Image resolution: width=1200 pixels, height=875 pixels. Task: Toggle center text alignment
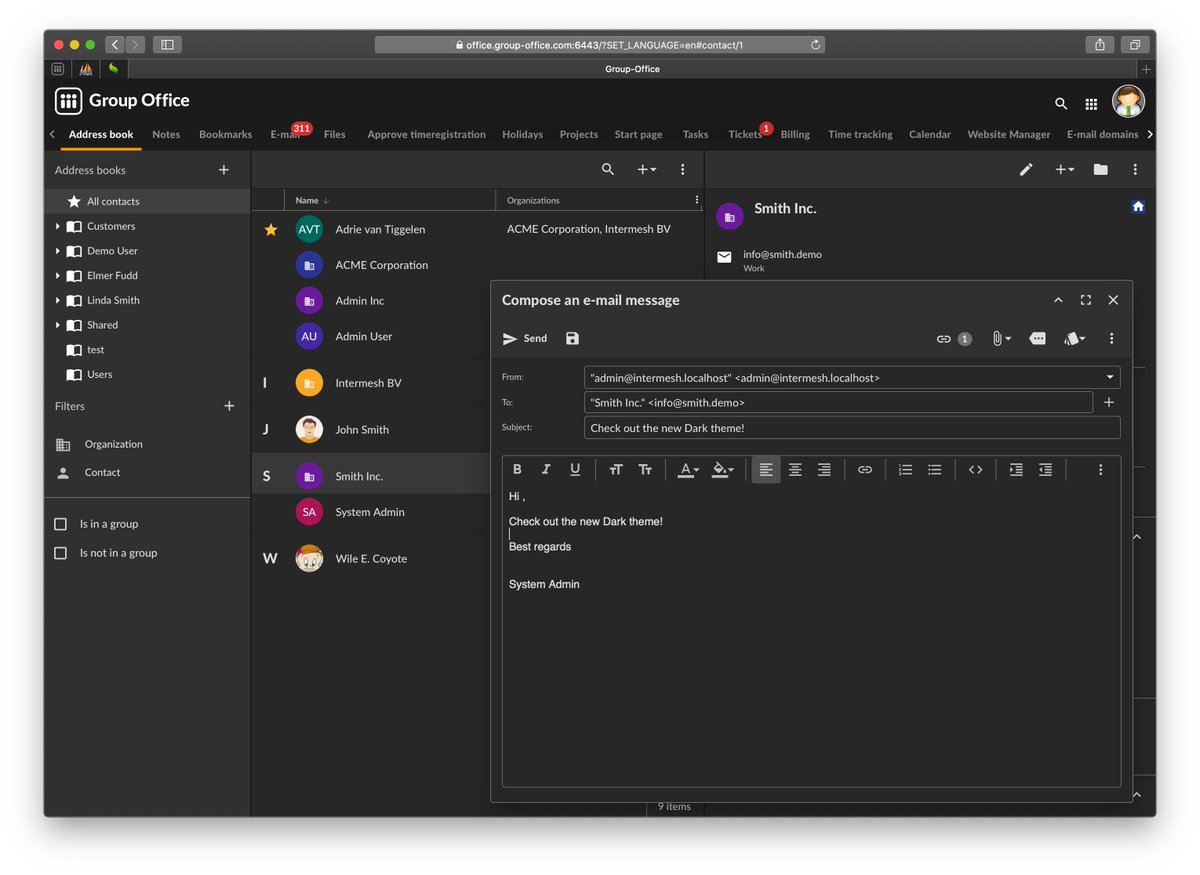tap(795, 470)
